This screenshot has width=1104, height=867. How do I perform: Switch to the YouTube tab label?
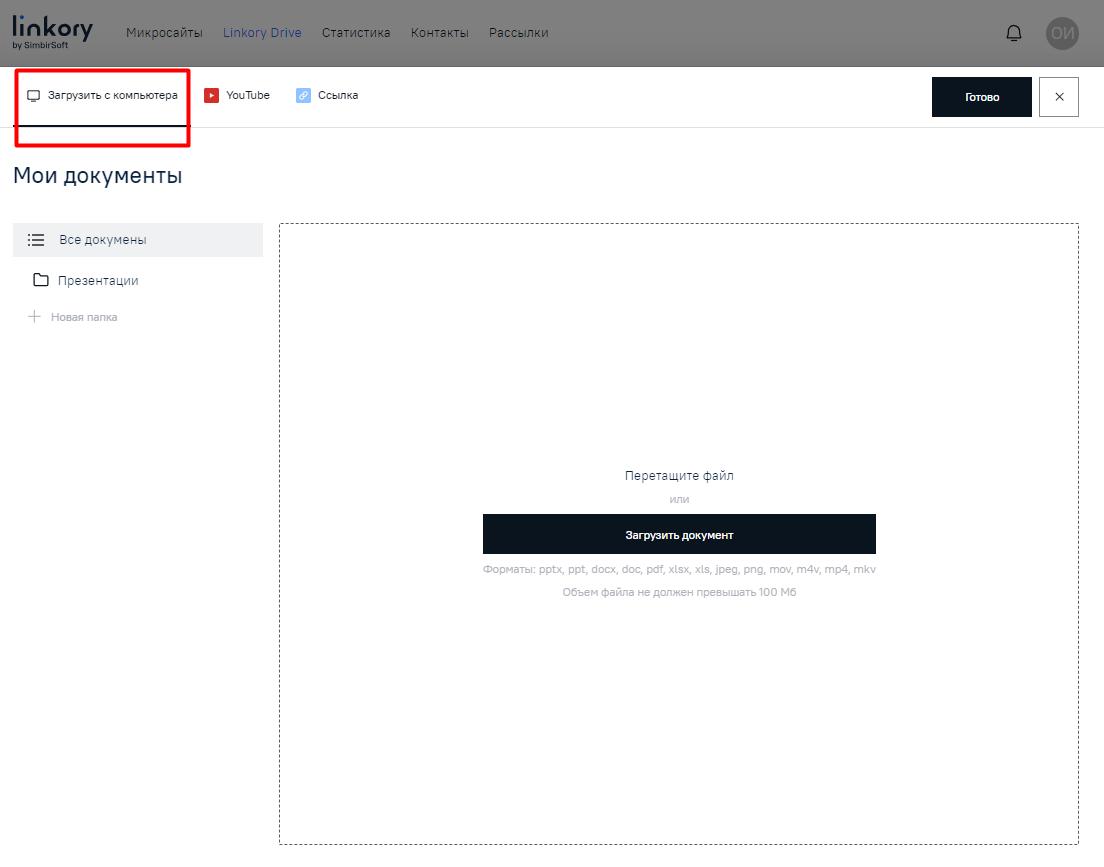pyautogui.click(x=248, y=96)
